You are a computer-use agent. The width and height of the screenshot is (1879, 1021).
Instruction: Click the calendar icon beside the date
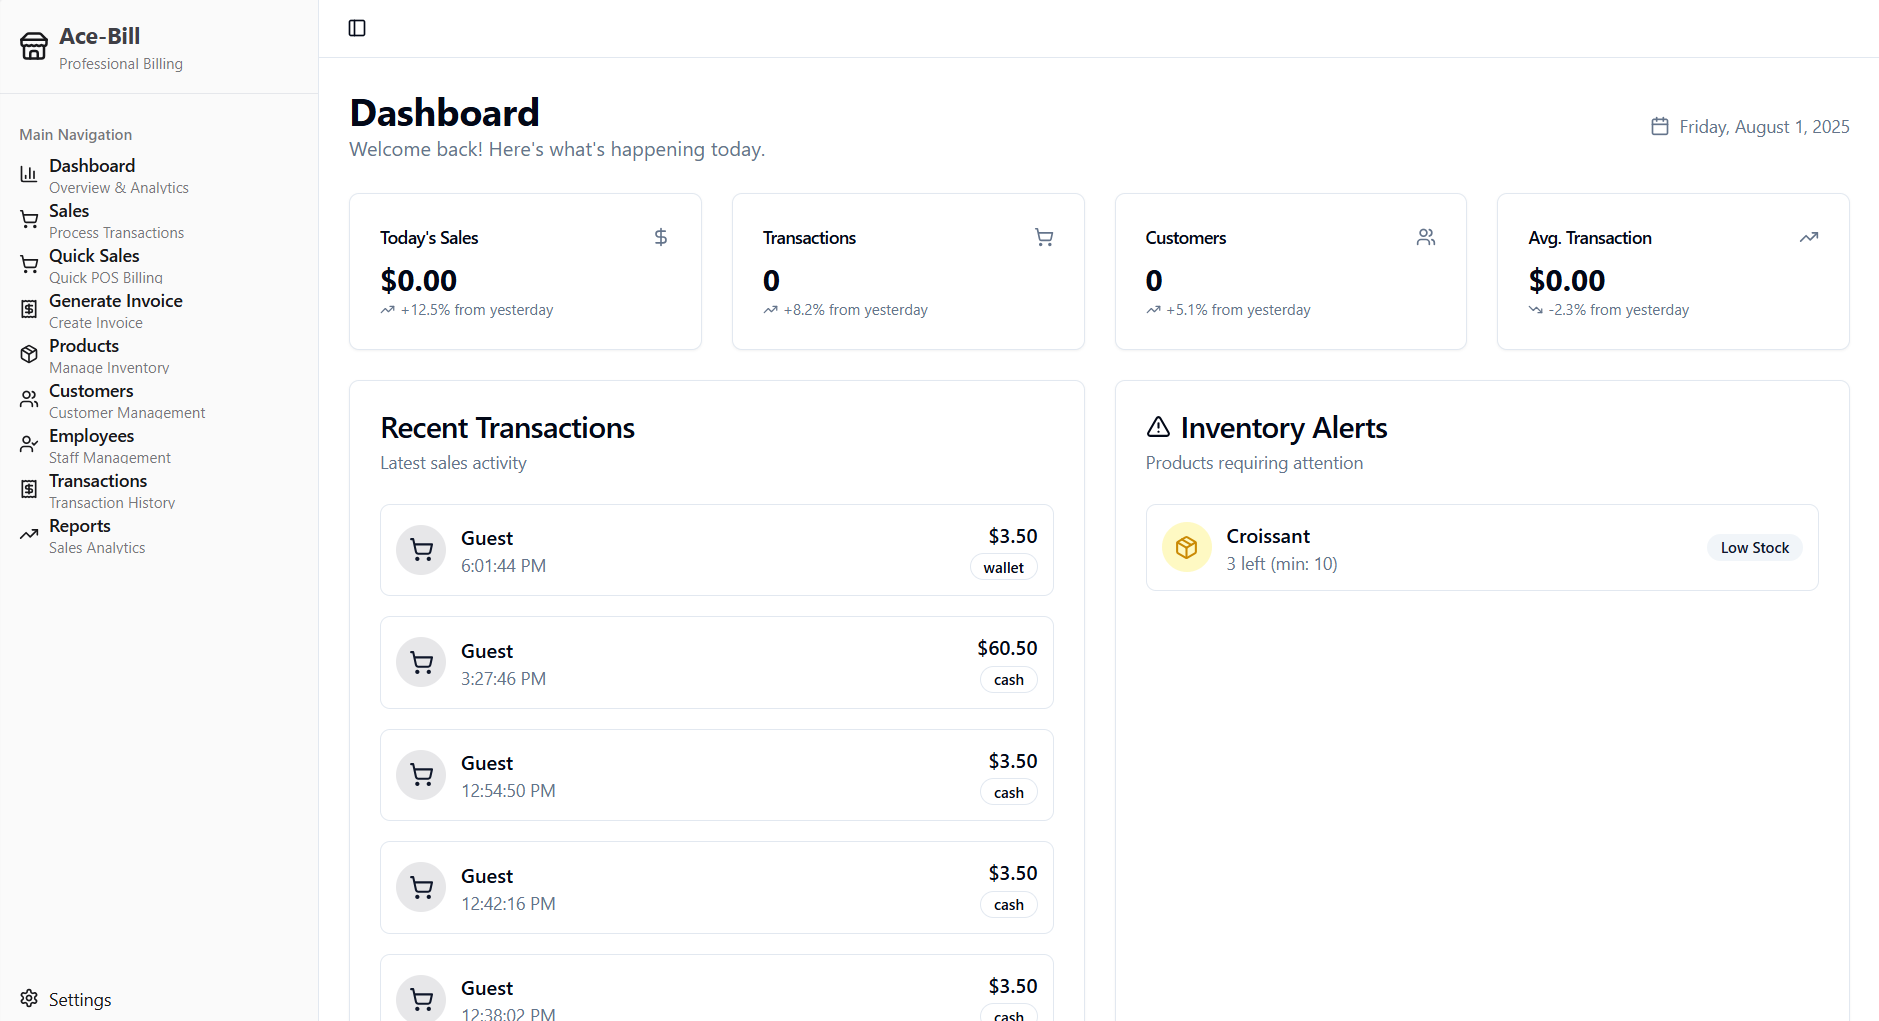pyautogui.click(x=1659, y=126)
